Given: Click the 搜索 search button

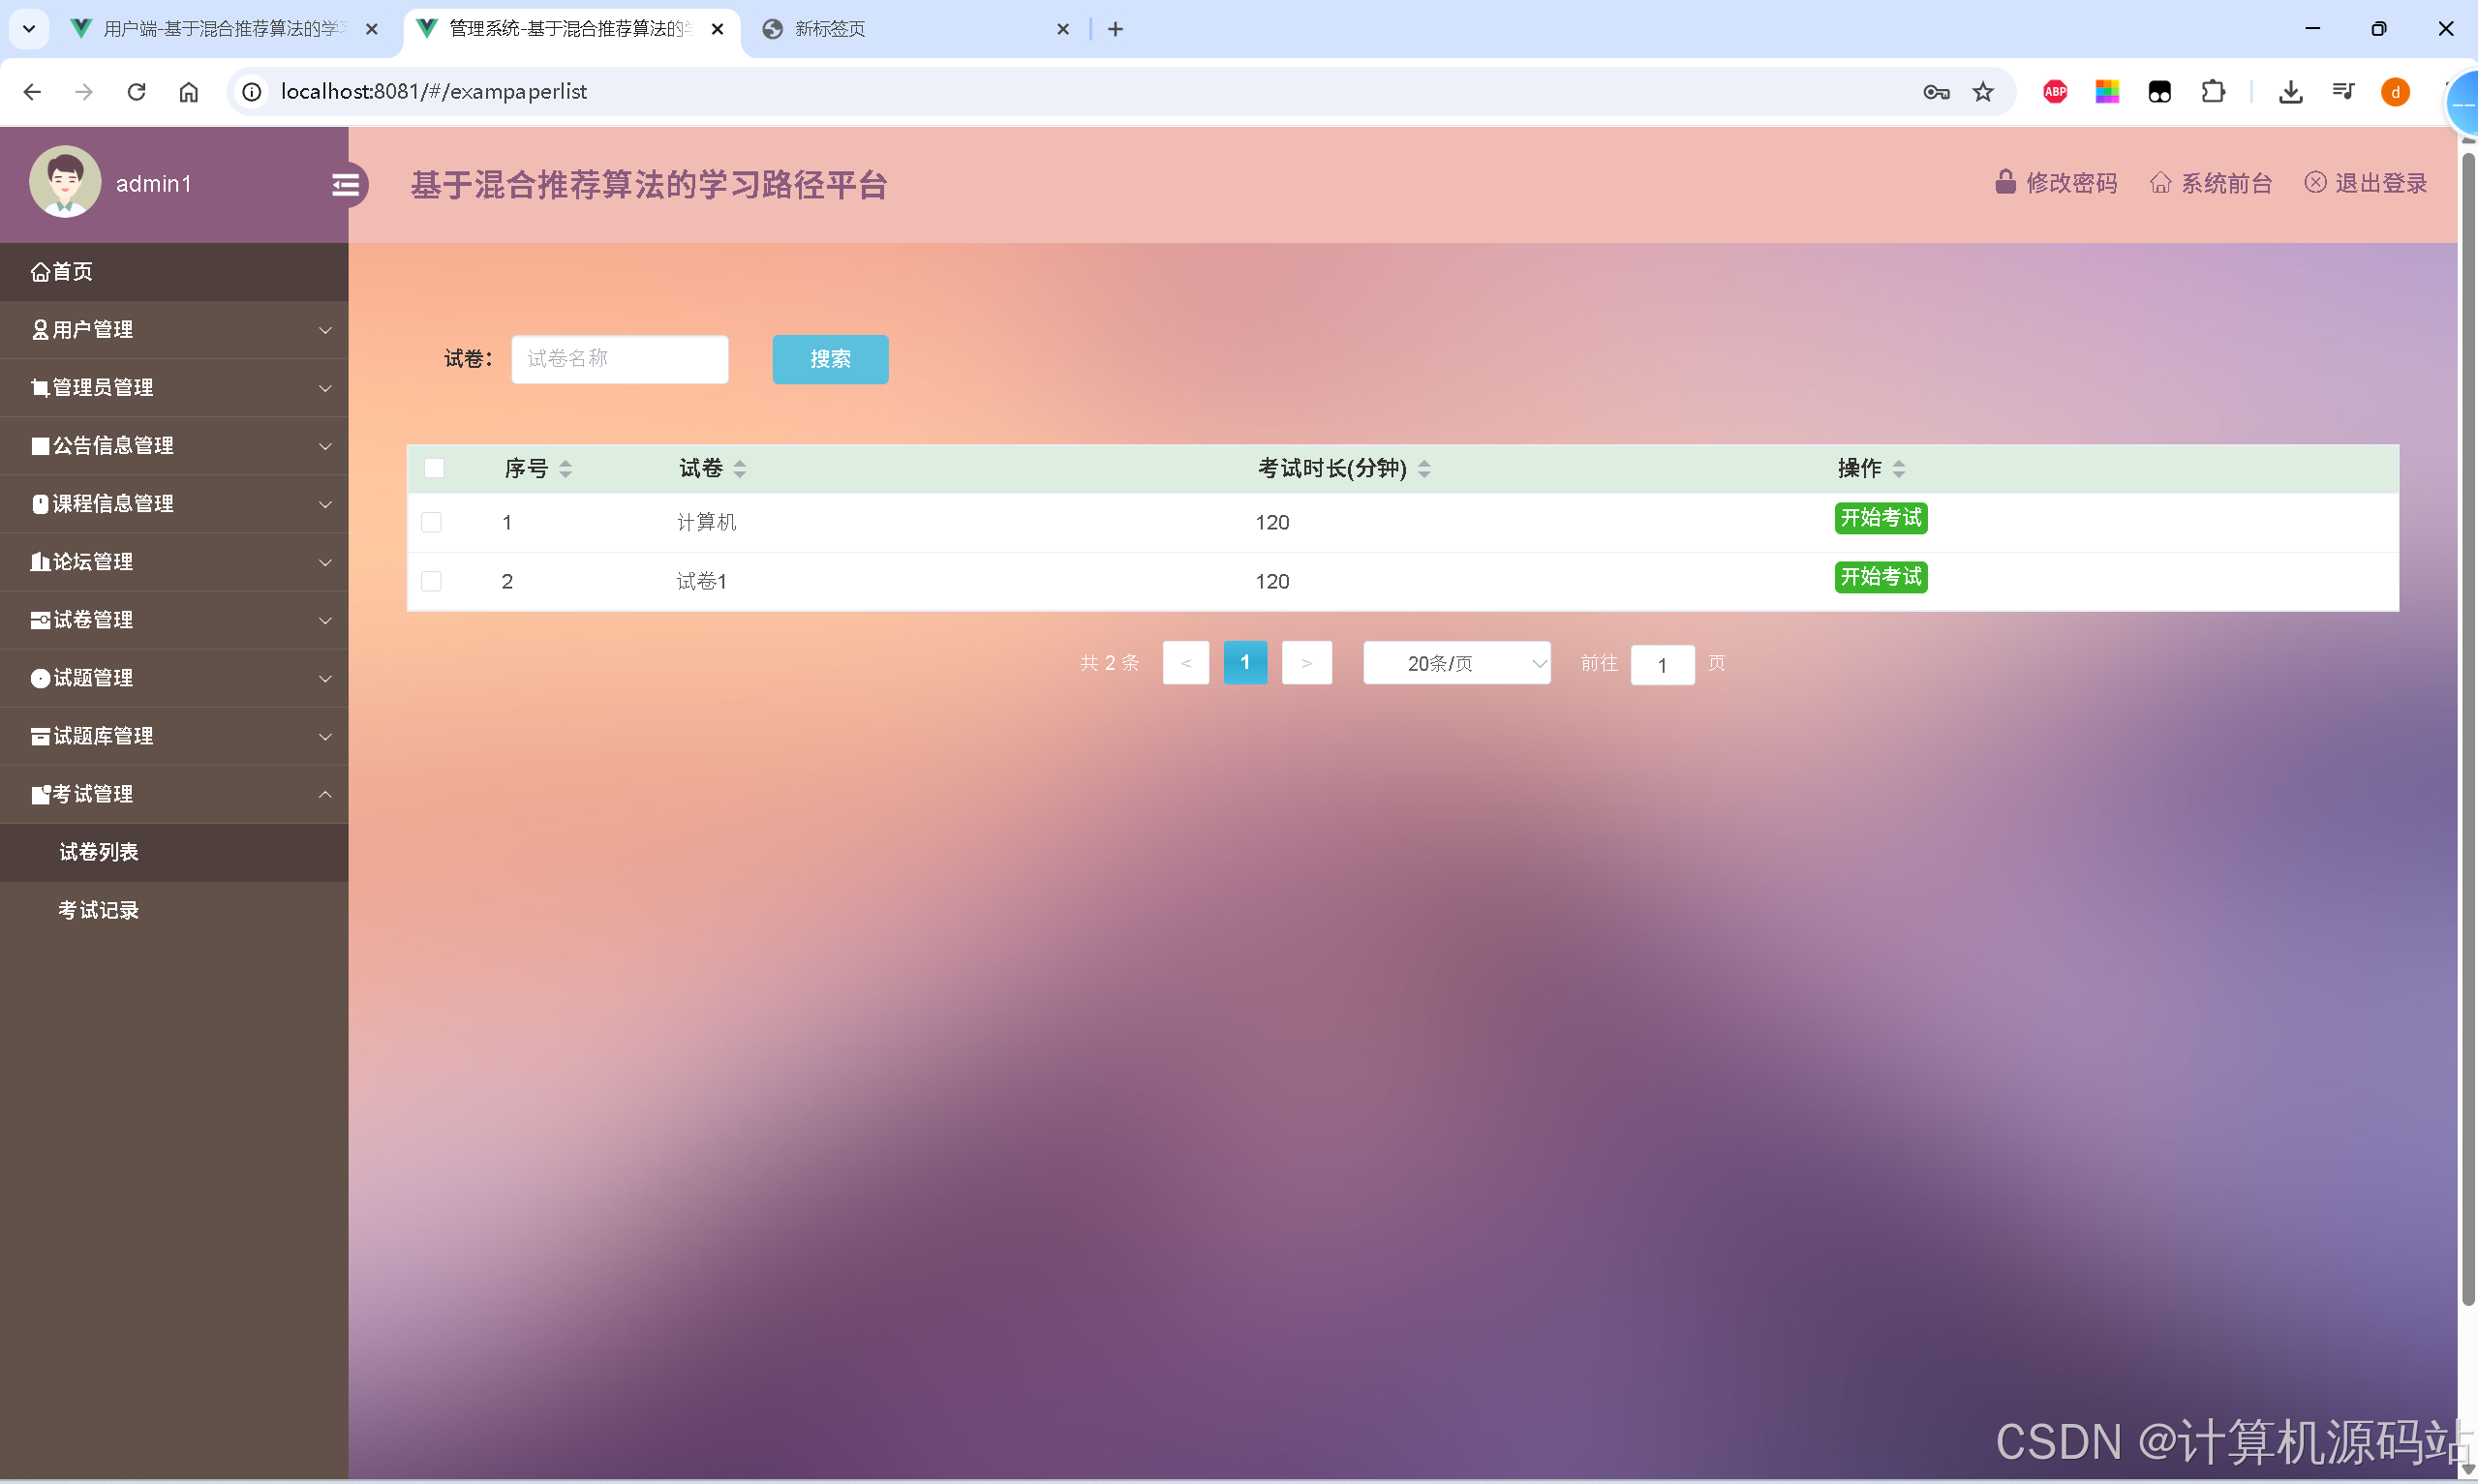Looking at the screenshot, I should [829, 358].
